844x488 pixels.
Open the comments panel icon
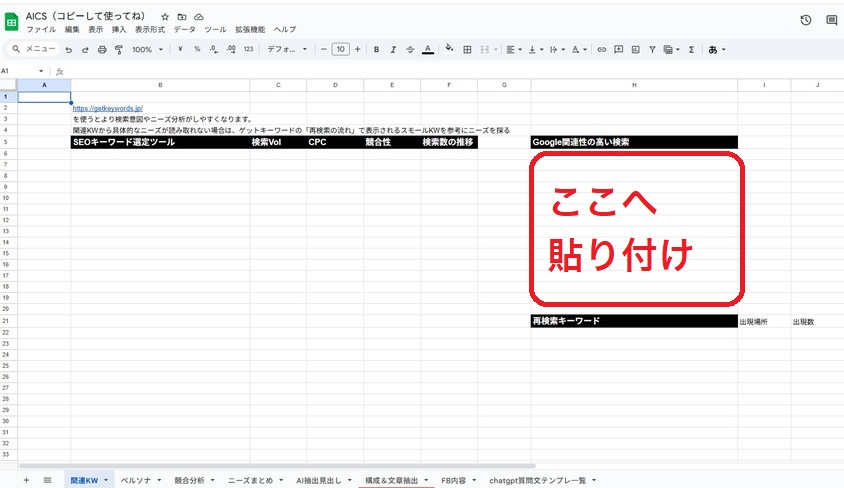831,20
